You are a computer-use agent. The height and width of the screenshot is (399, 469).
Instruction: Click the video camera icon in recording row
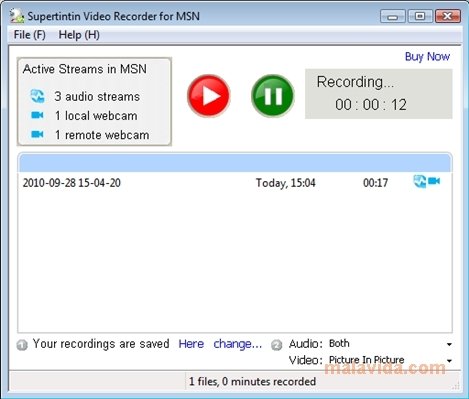[434, 181]
